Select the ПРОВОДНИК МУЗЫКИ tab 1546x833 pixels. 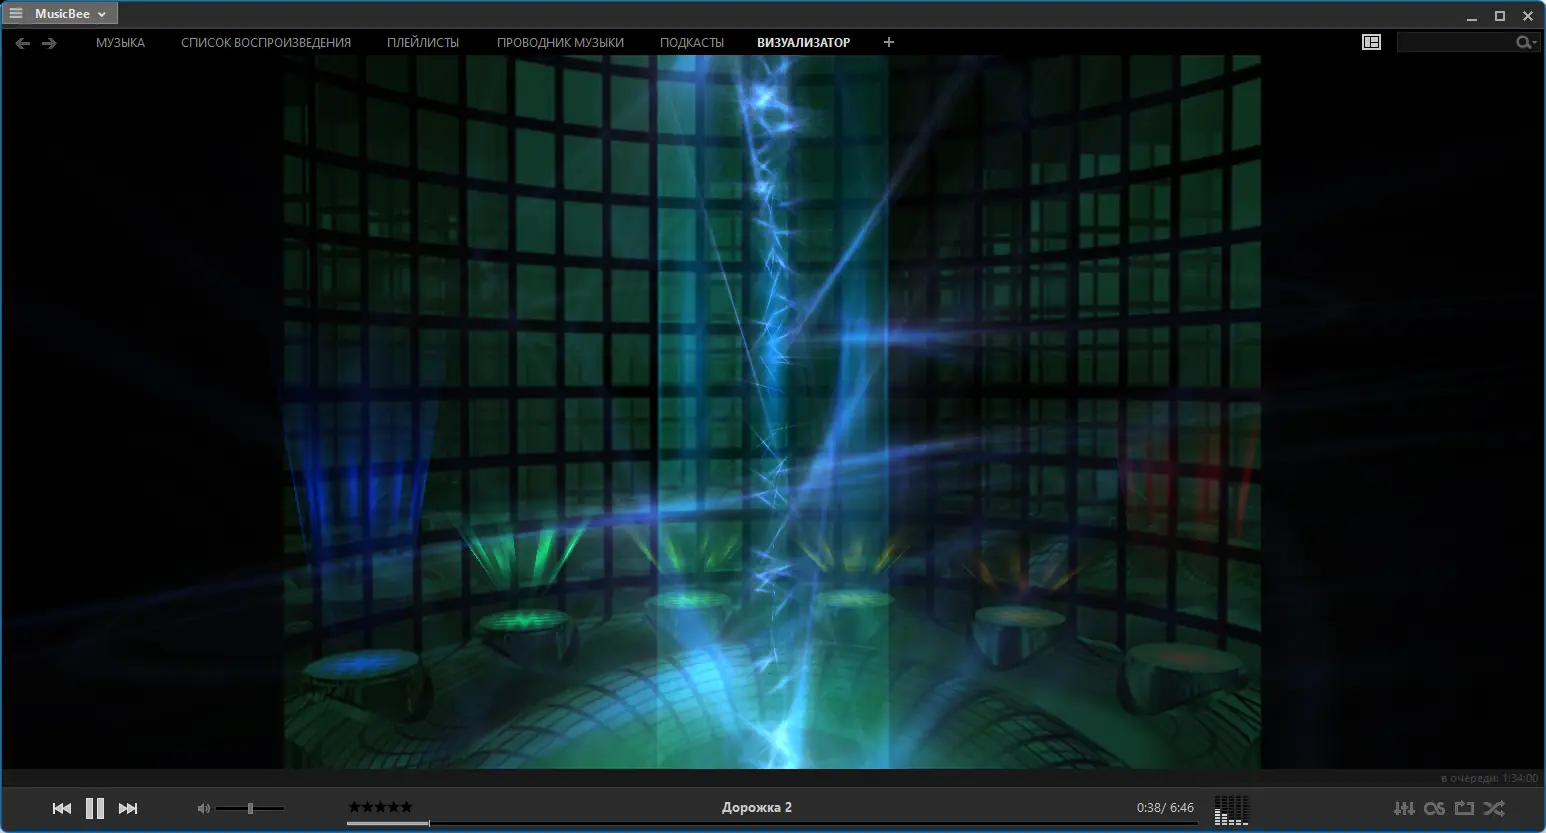560,43
